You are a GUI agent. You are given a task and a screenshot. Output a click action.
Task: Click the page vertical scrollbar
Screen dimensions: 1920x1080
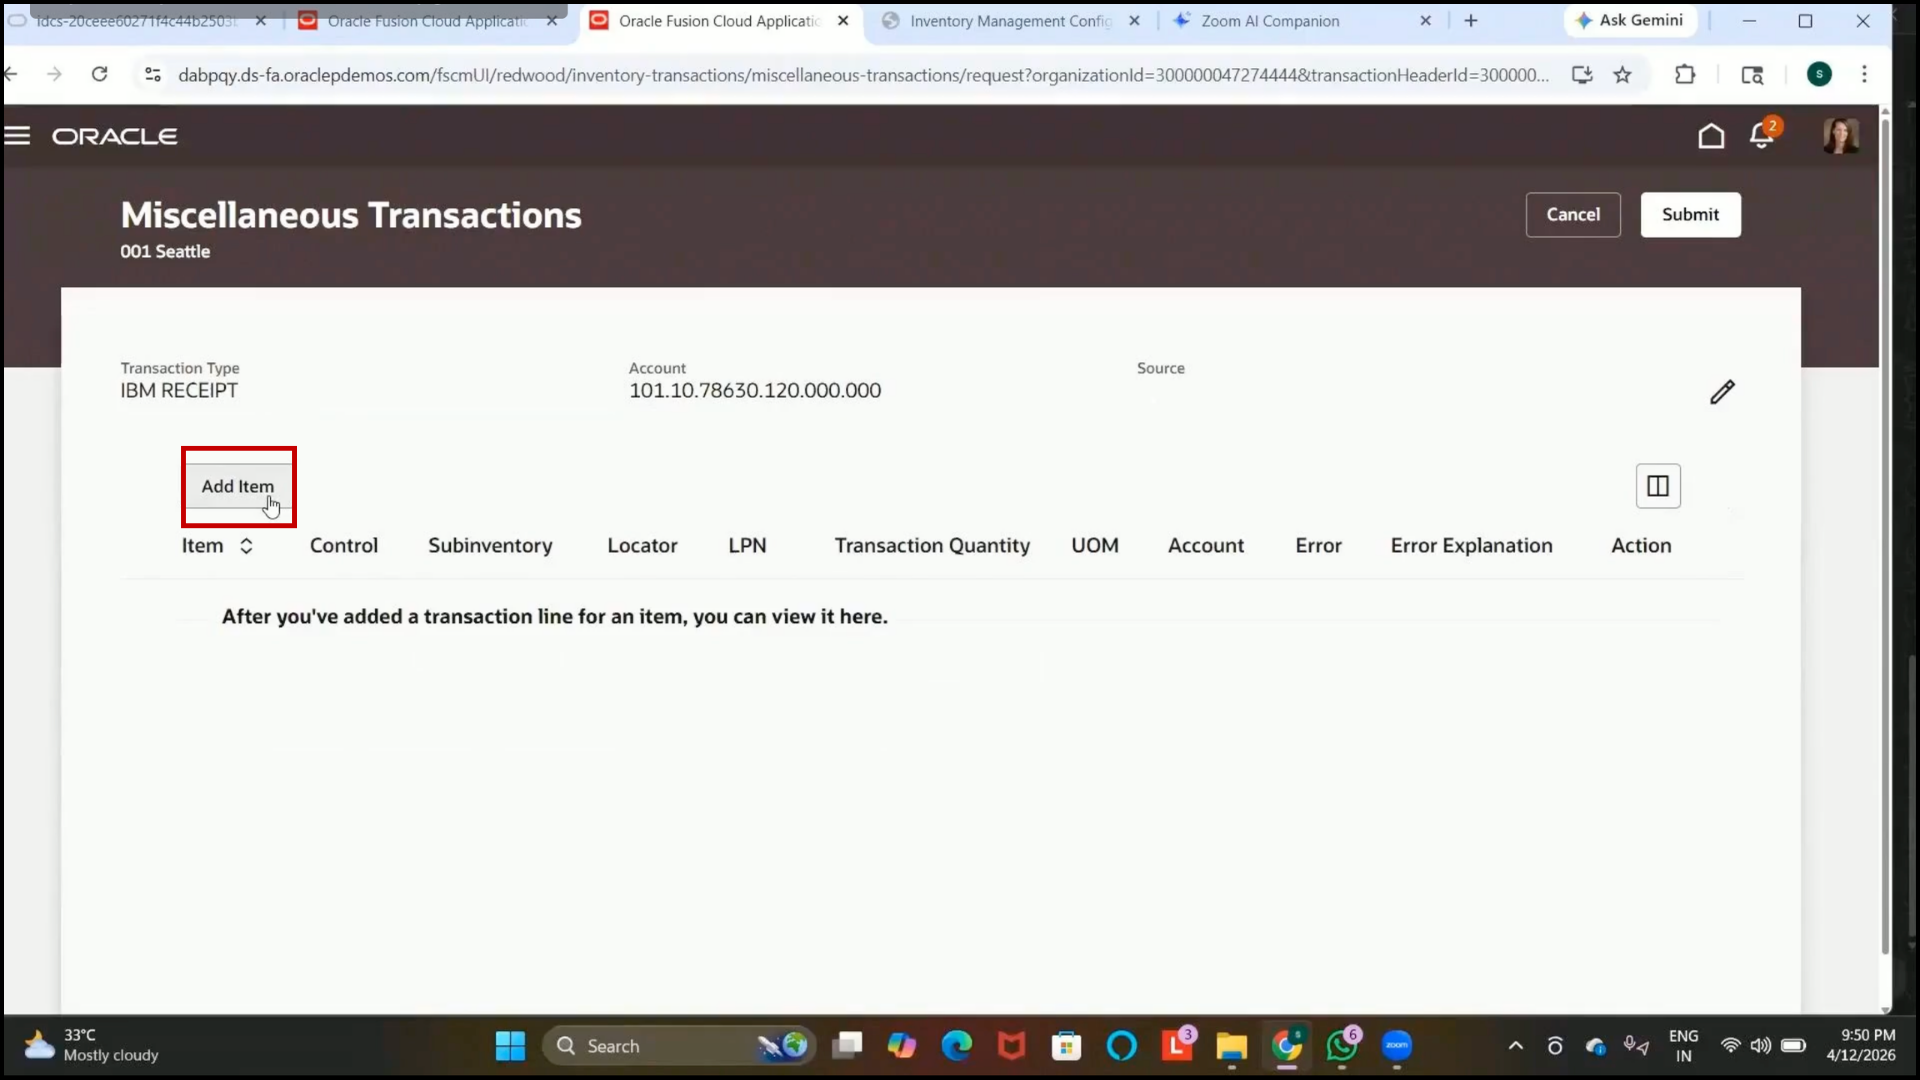pyautogui.click(x=1885, y=538)
